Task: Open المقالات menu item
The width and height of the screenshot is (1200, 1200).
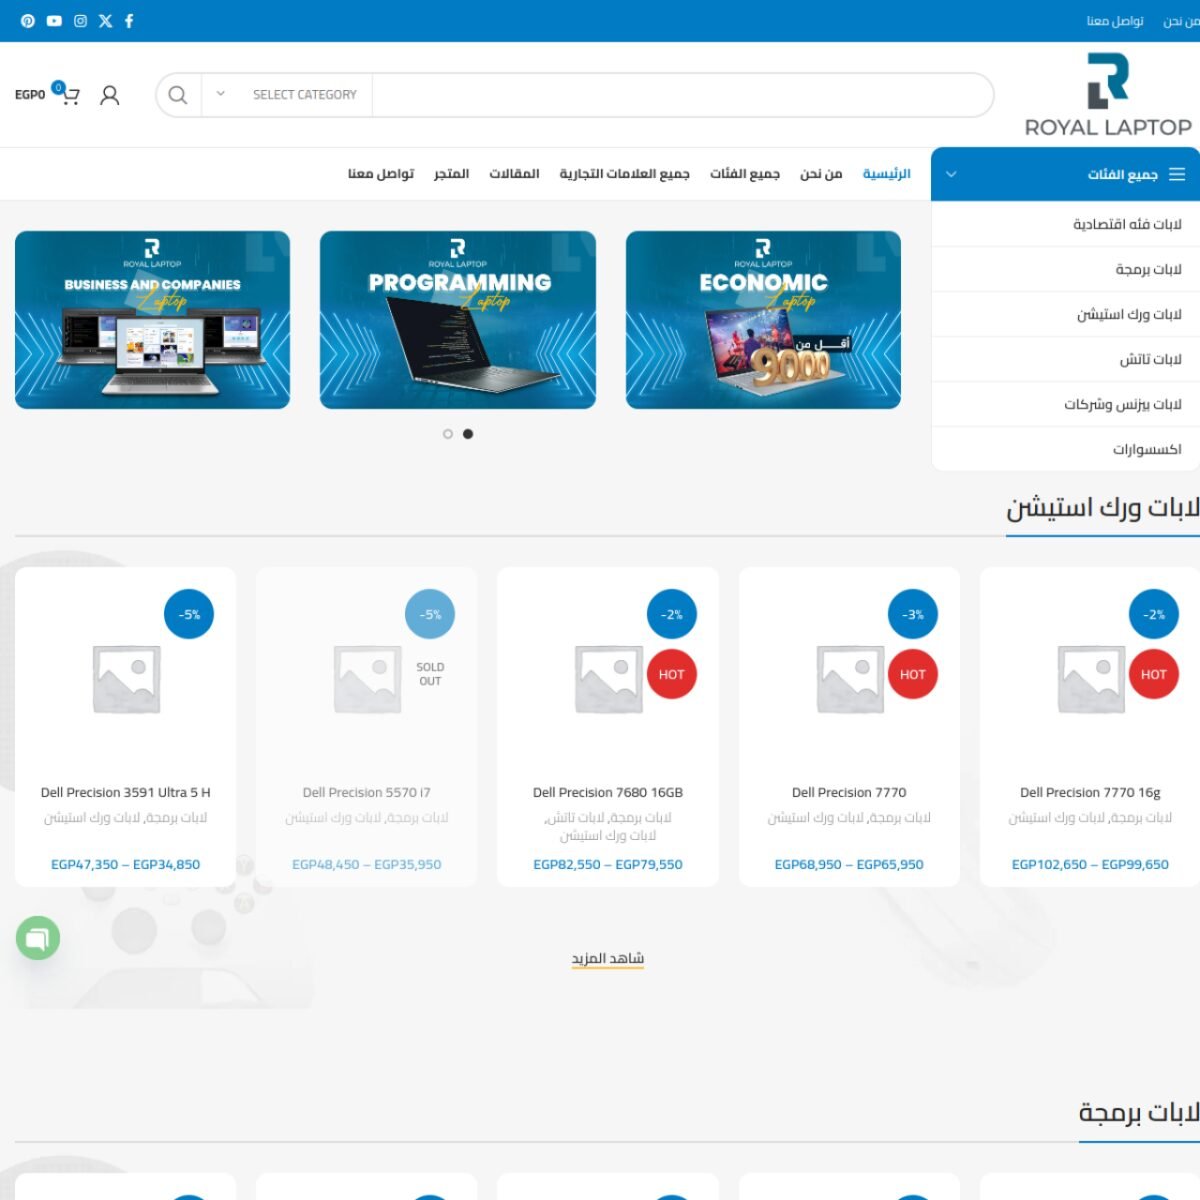Action: click(x=514, y=174)
